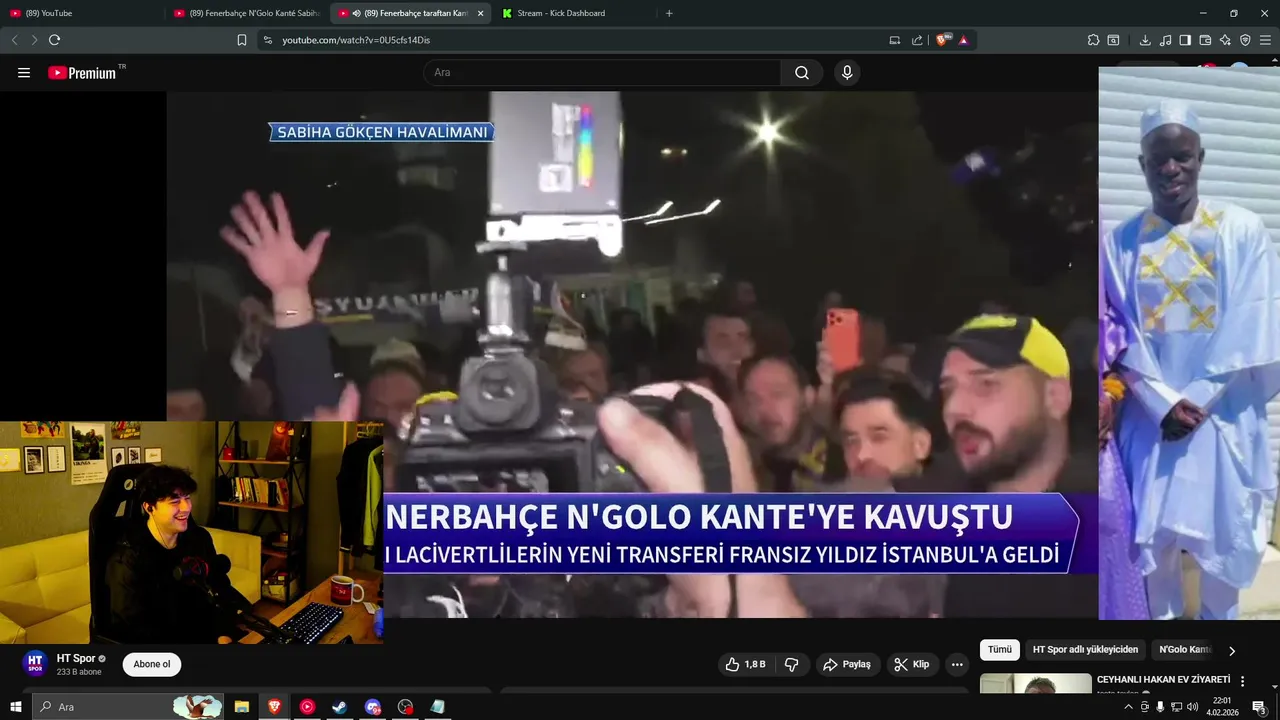Bookmark this page using the bookmark icon
Viewport: 1280px width, 720px height.
[x=241, y=40]
